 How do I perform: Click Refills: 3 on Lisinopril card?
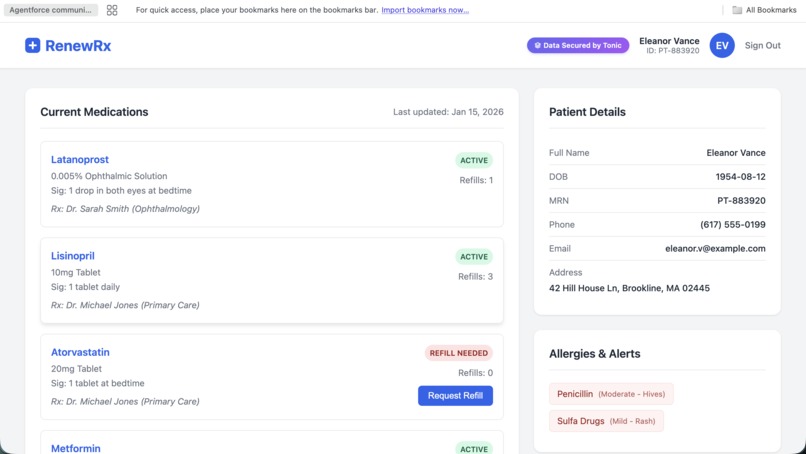[x=475, y=277]
